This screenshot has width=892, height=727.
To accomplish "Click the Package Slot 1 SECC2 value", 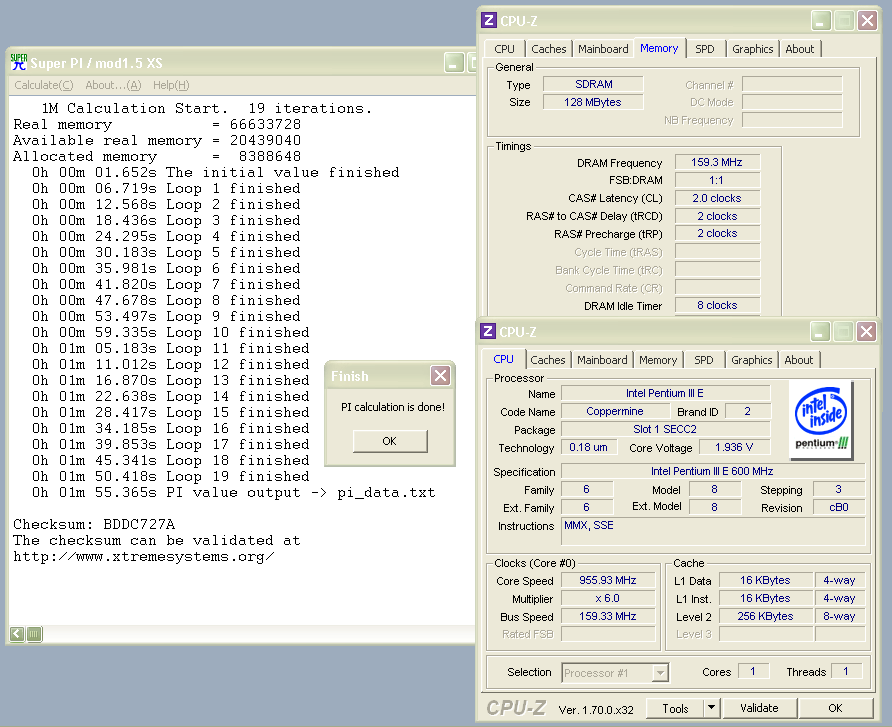I will [x=665, y=429].
